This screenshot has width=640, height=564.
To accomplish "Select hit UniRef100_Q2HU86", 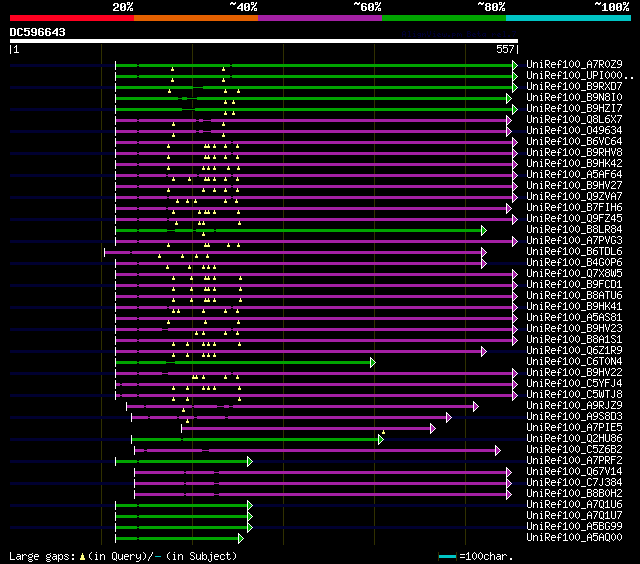I will click(x=574, y=439).
